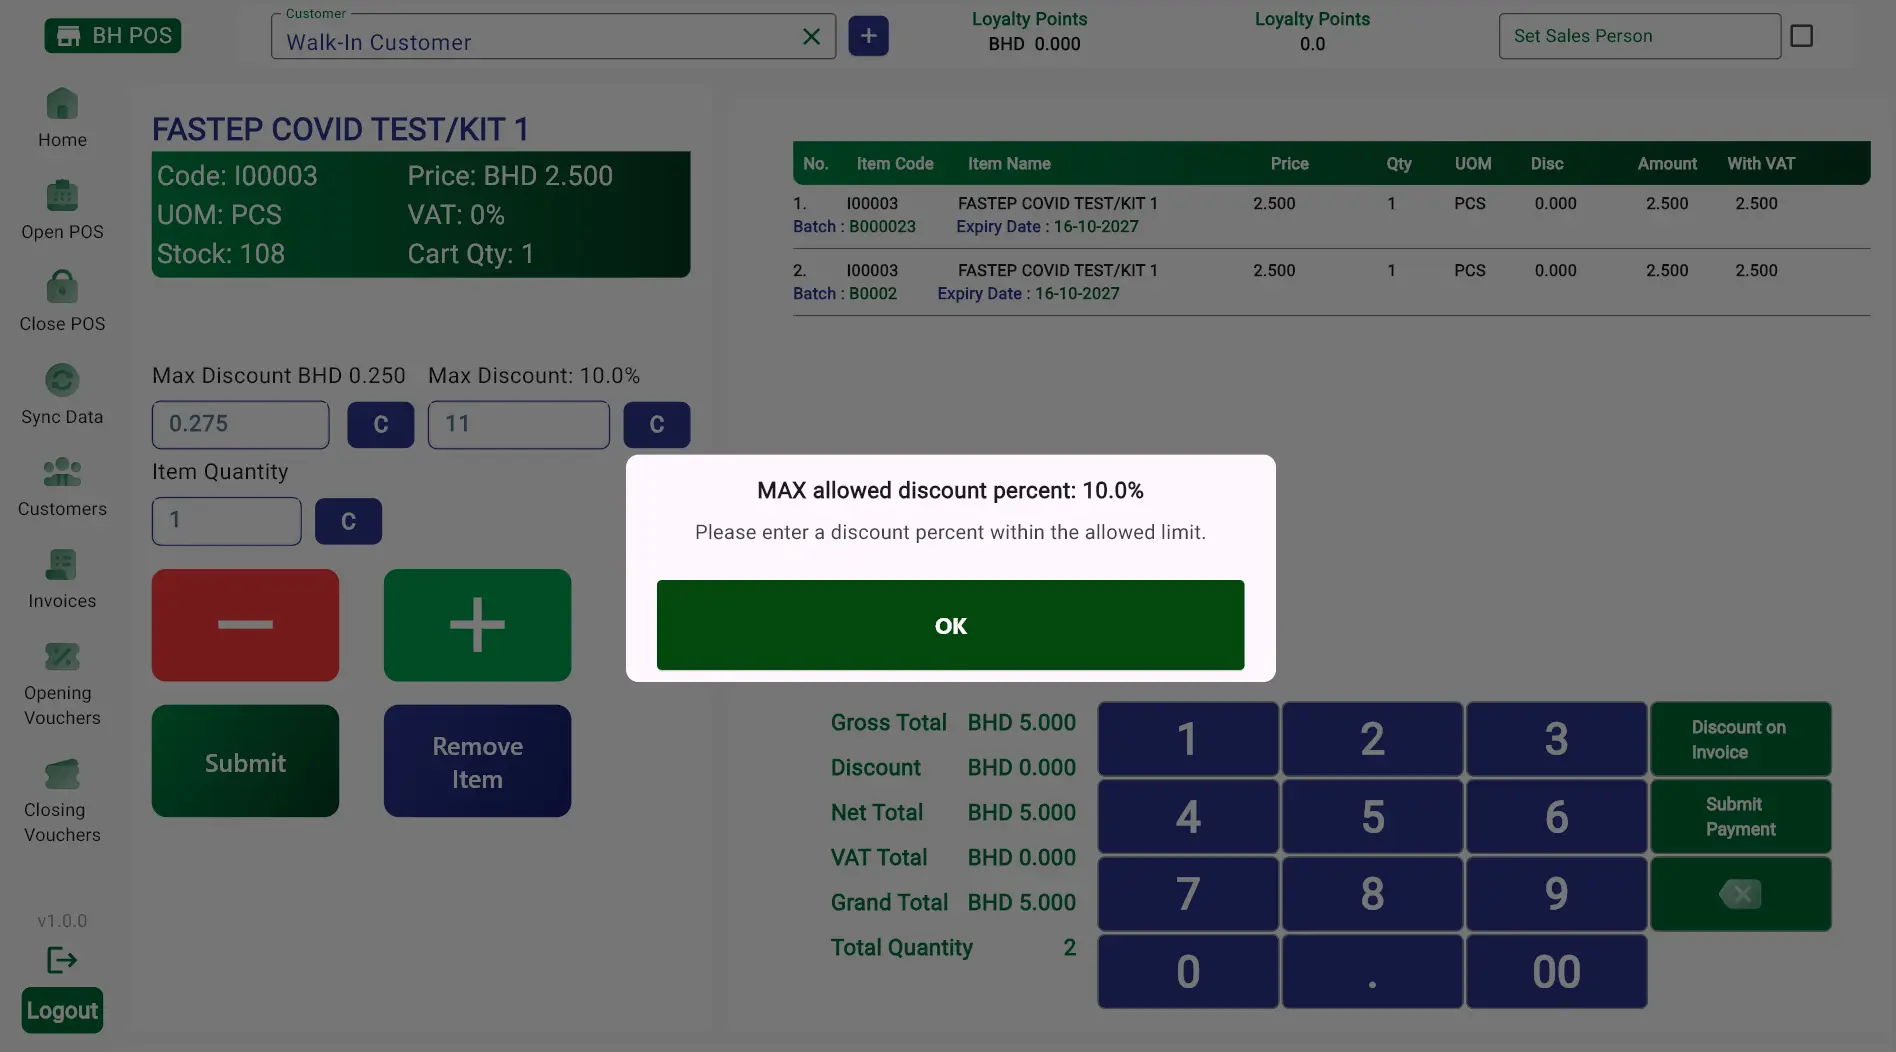Click the logout arrow icon

pos(62,960)
